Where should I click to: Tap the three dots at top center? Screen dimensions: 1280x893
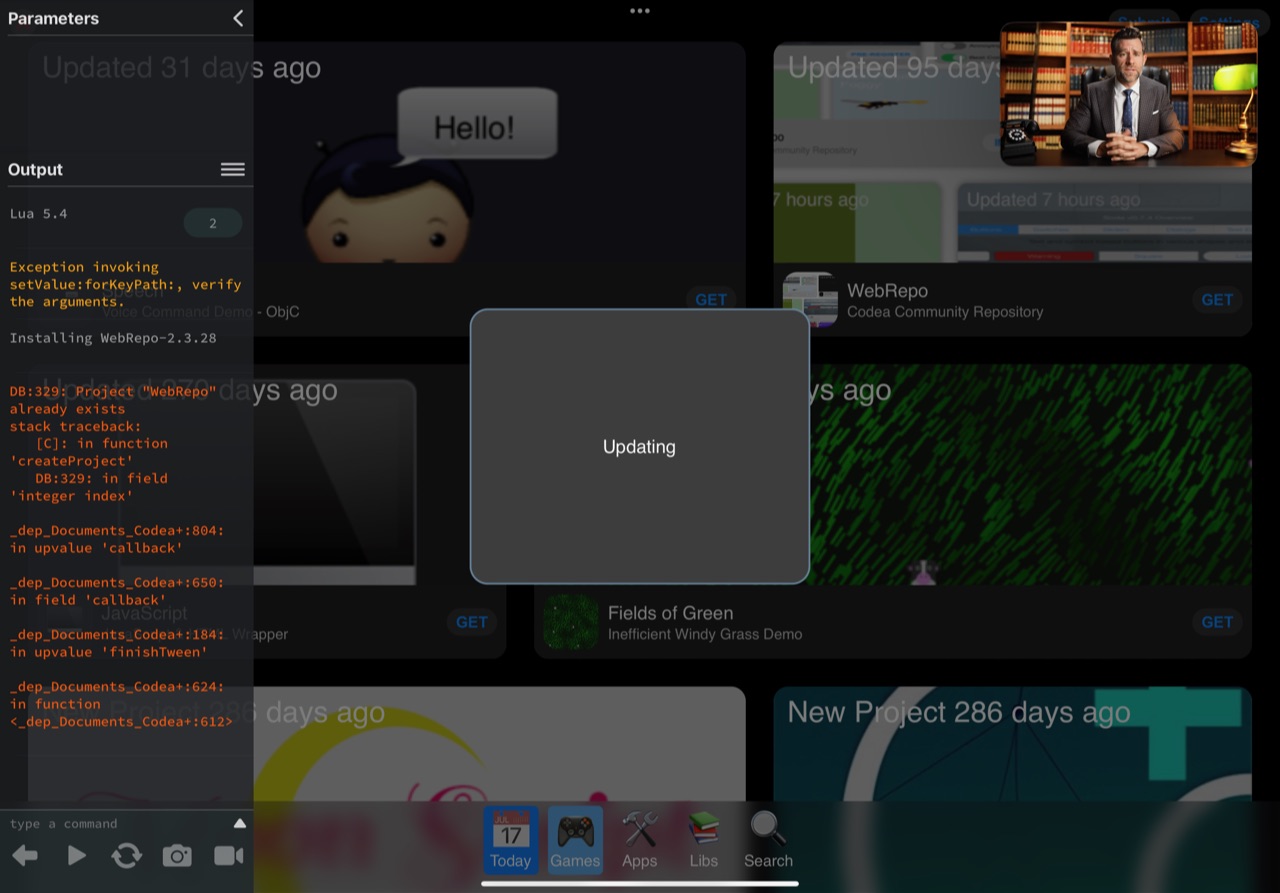coord(640,11)
